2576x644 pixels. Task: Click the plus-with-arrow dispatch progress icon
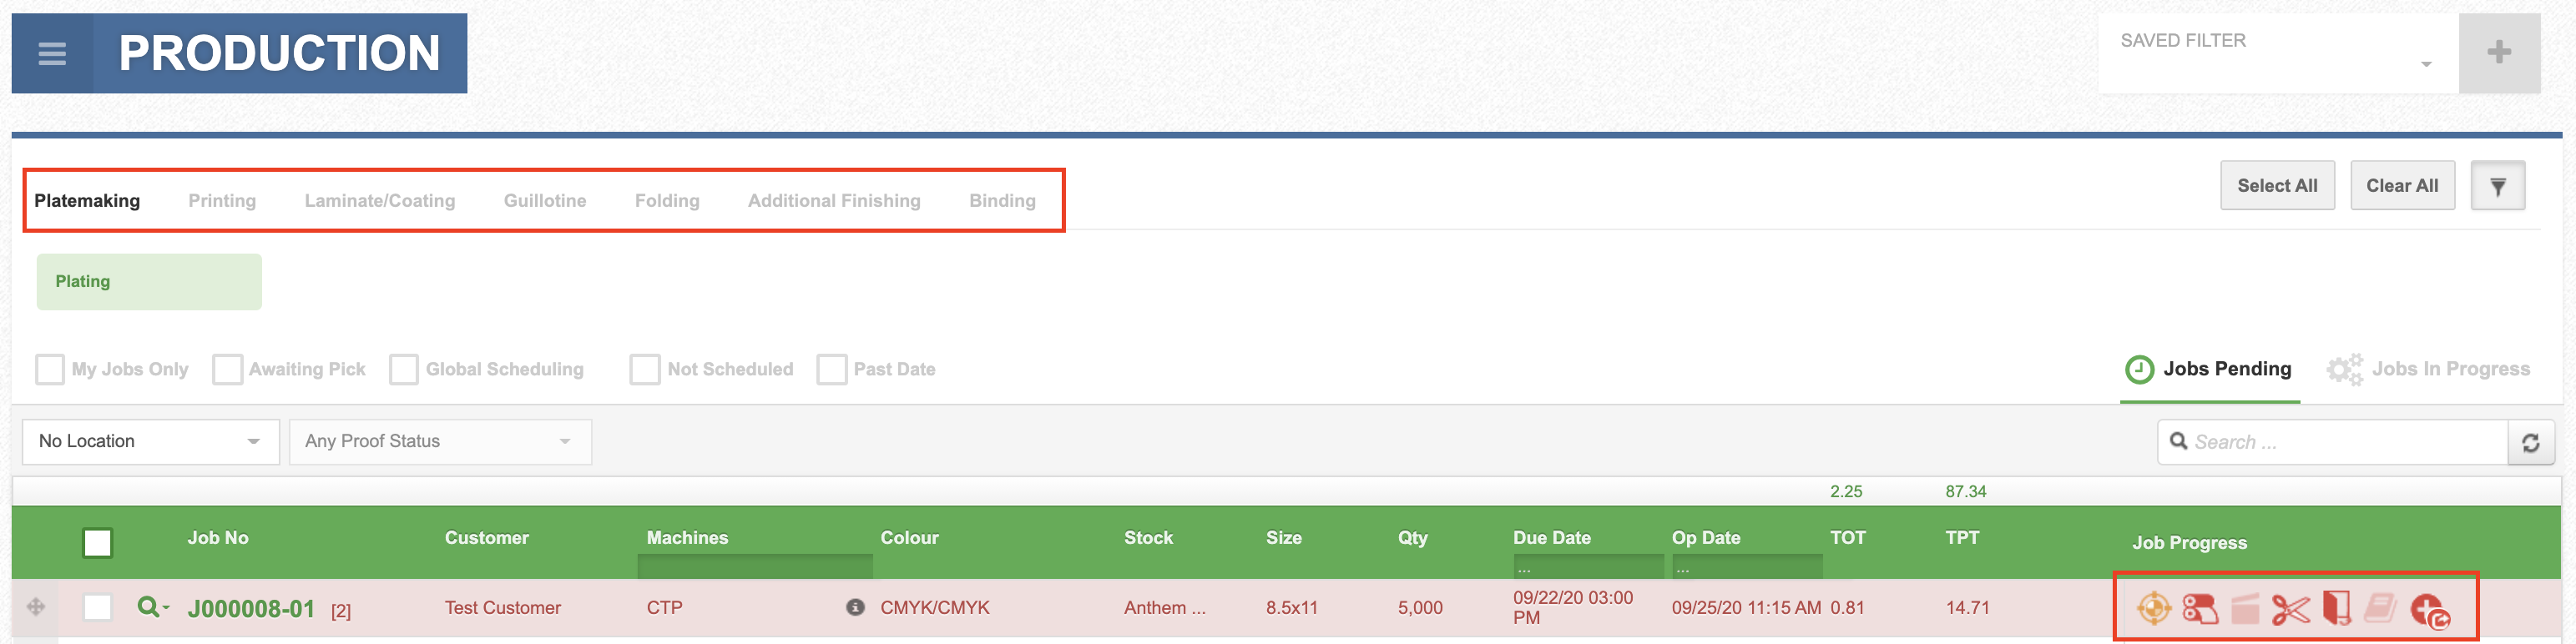(x=2430, y=610)
